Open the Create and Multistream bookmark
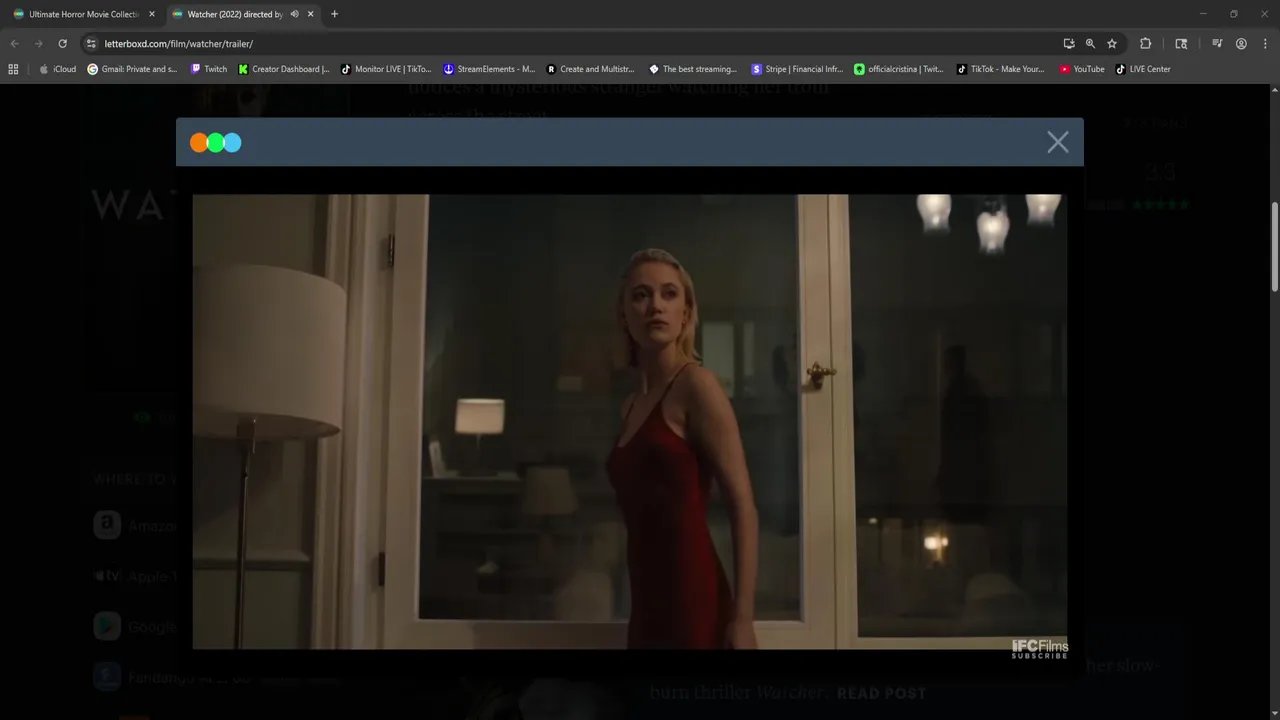This screenshot has height=720, width=1280. [x=591, y=69]
